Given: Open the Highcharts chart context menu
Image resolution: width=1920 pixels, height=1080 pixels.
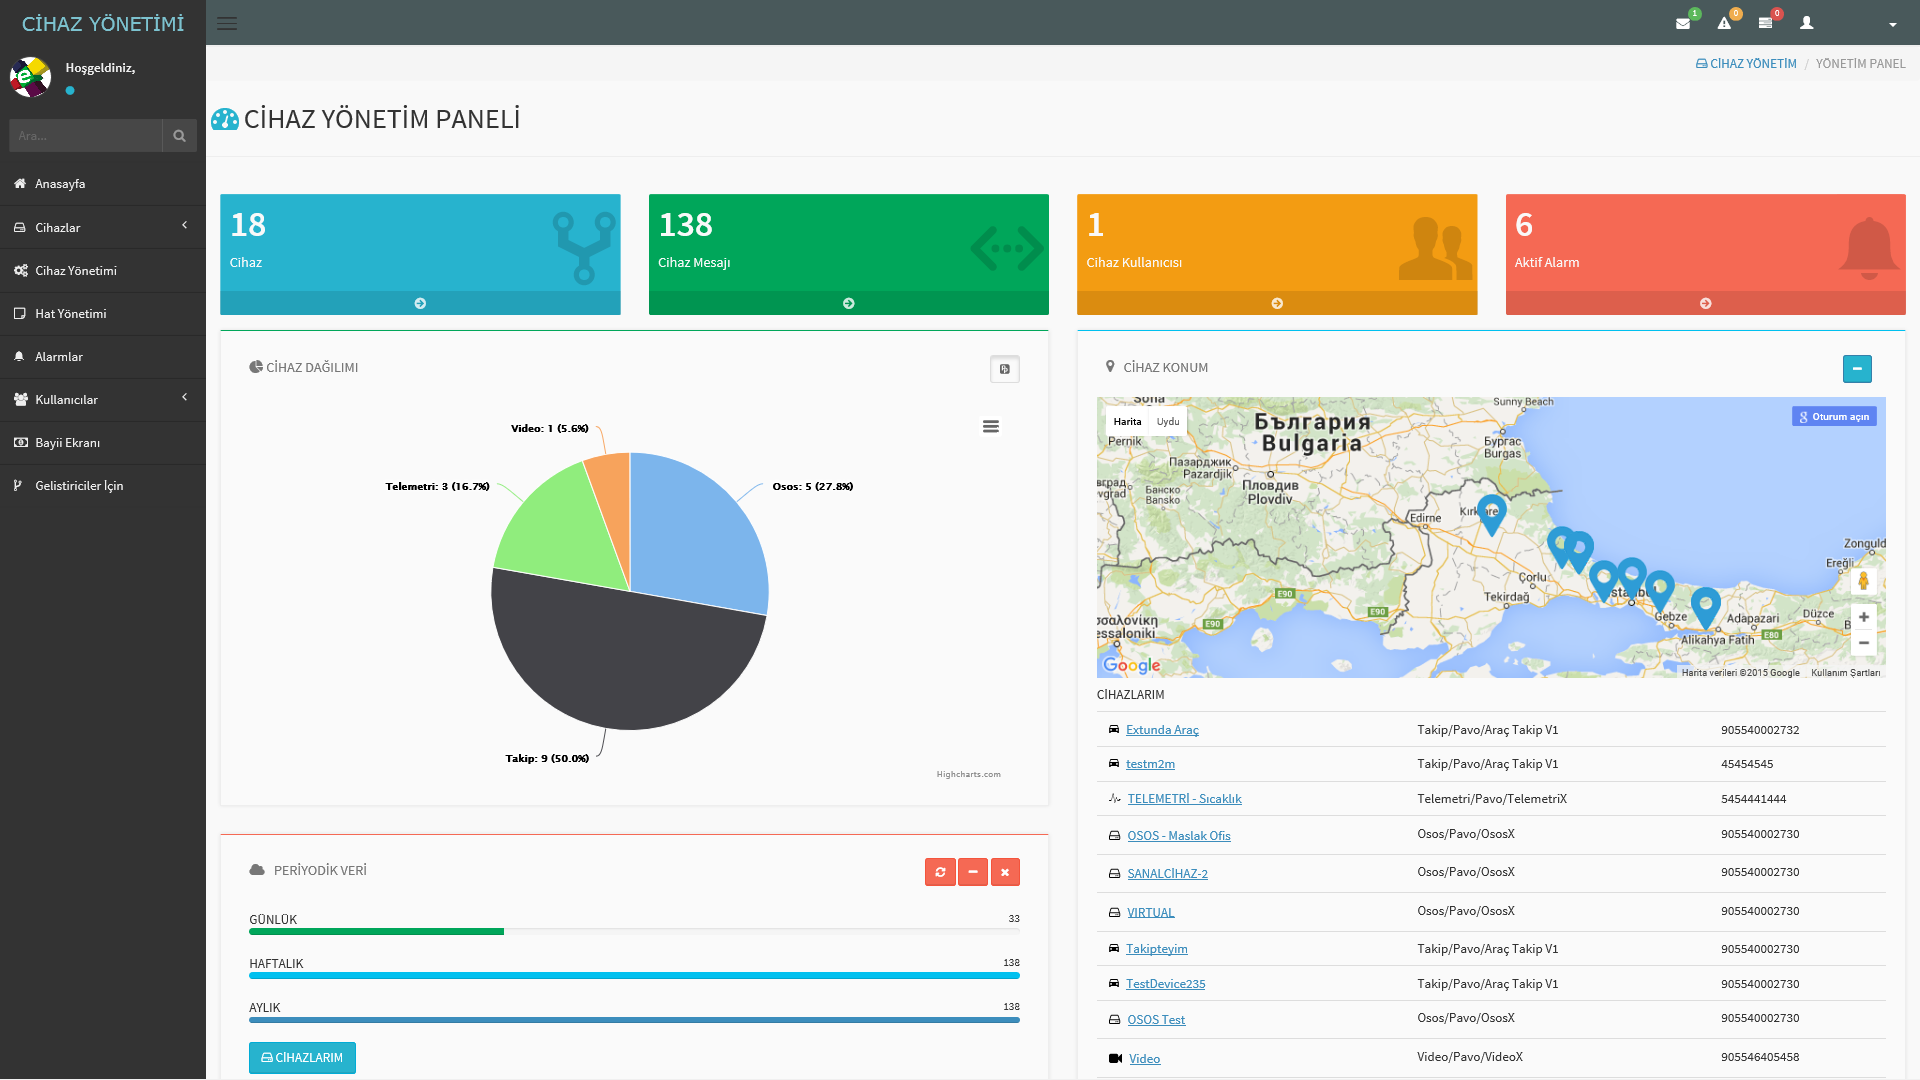Looking at the screenshot, I should 991,427.
